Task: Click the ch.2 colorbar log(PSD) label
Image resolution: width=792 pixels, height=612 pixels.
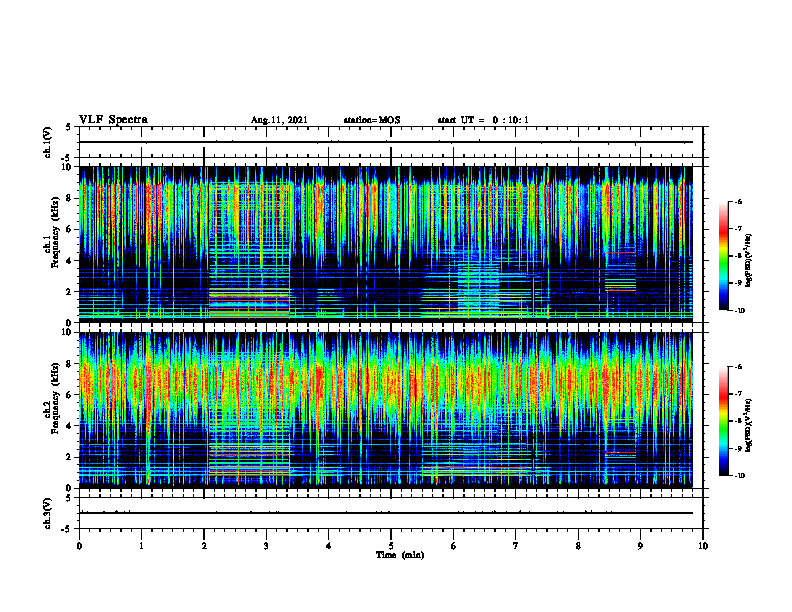Action: (x=749, y=426)
